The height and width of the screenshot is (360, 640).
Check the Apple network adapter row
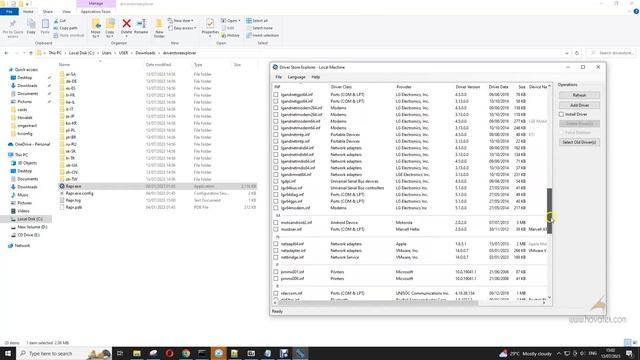276,244
